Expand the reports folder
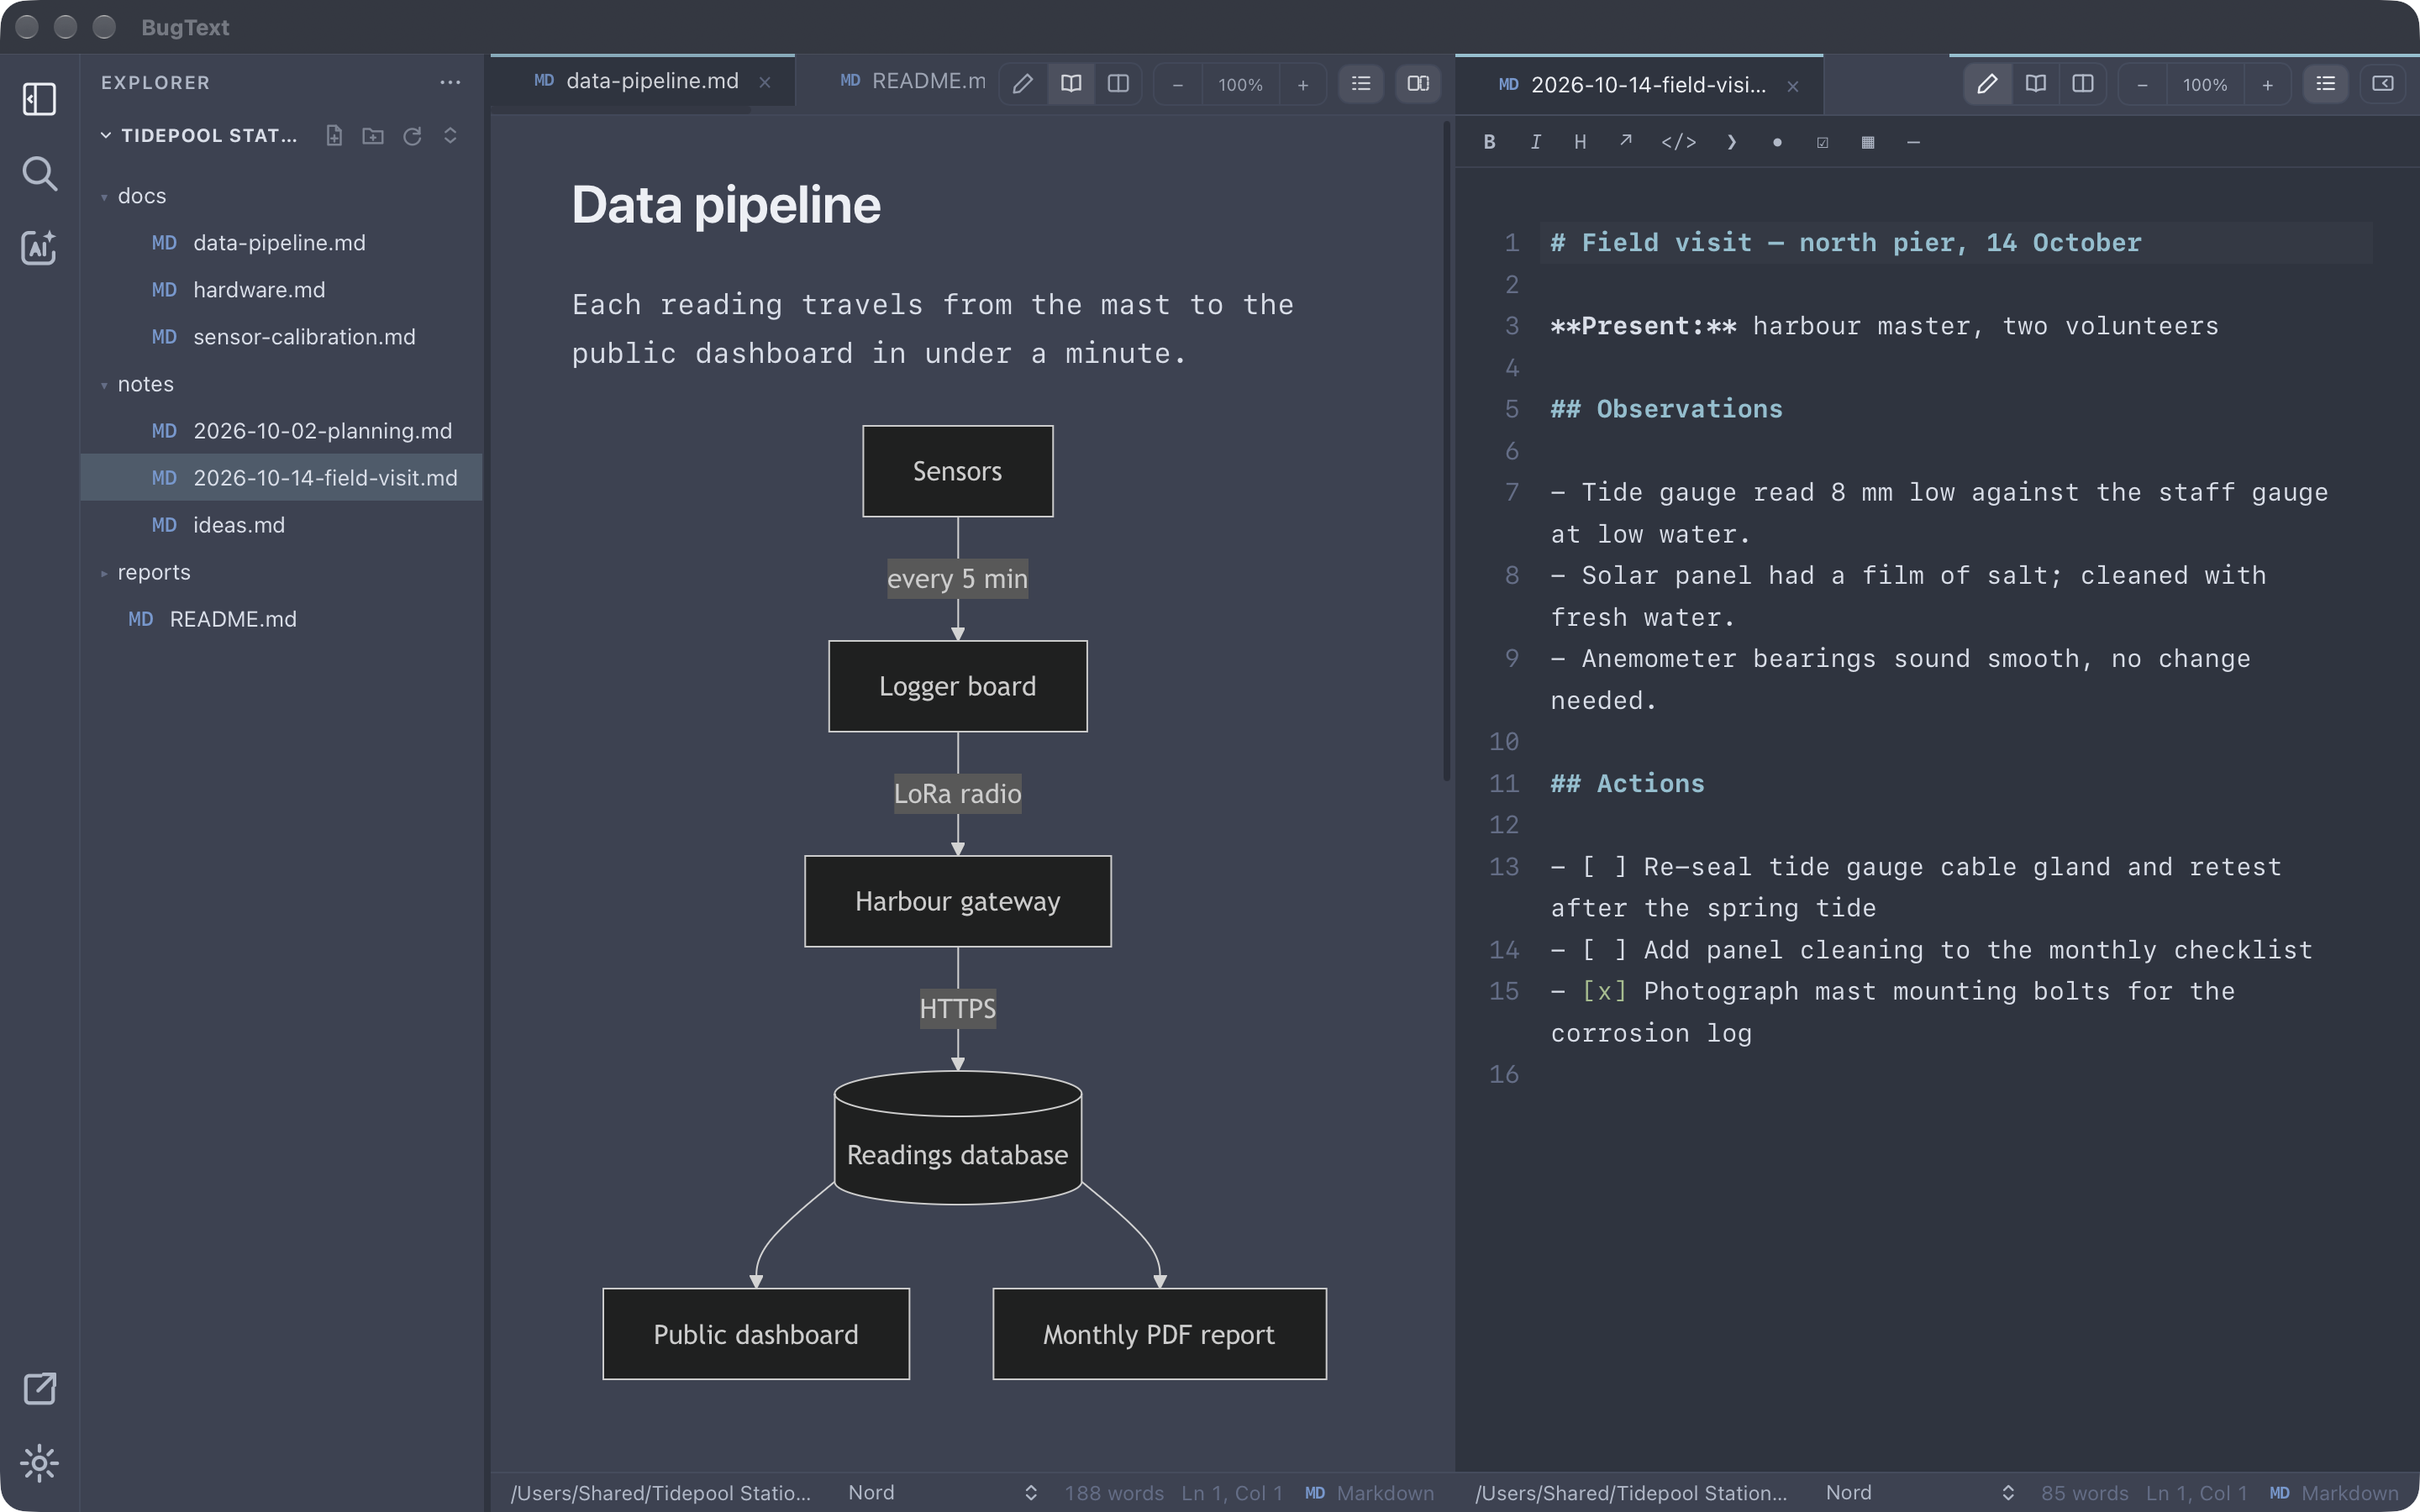The width and height of the screenshot is (2420, 1512). pos(281,572)
